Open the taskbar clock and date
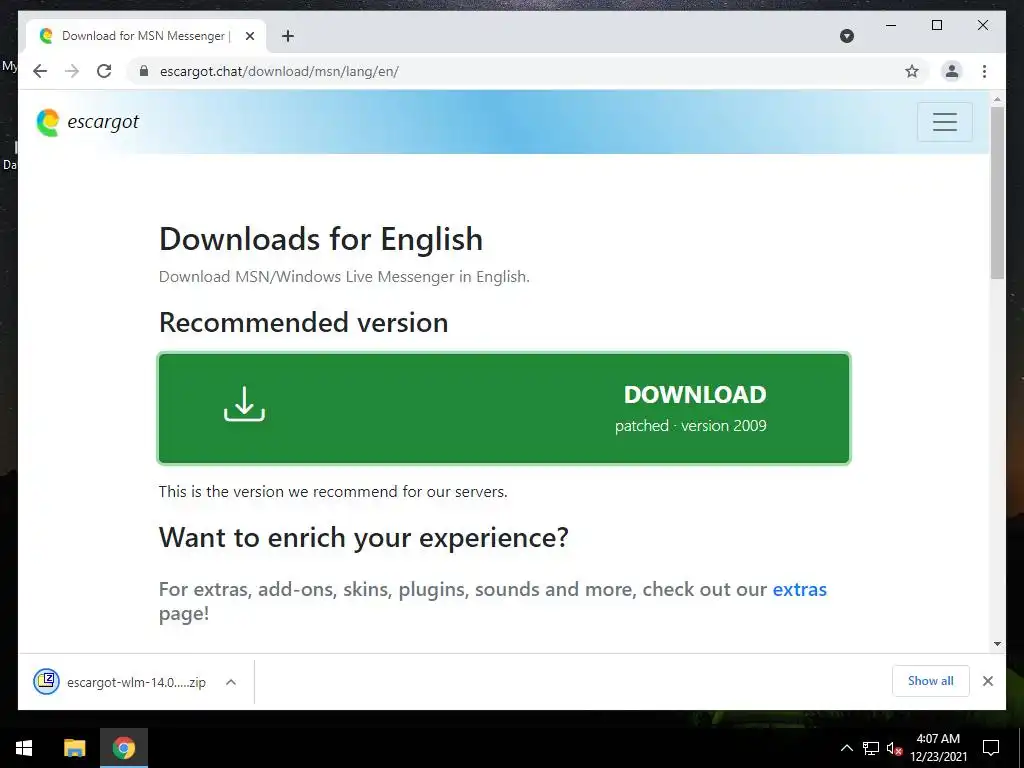Viewport: 1024px width, 768px height. (938, 748)
